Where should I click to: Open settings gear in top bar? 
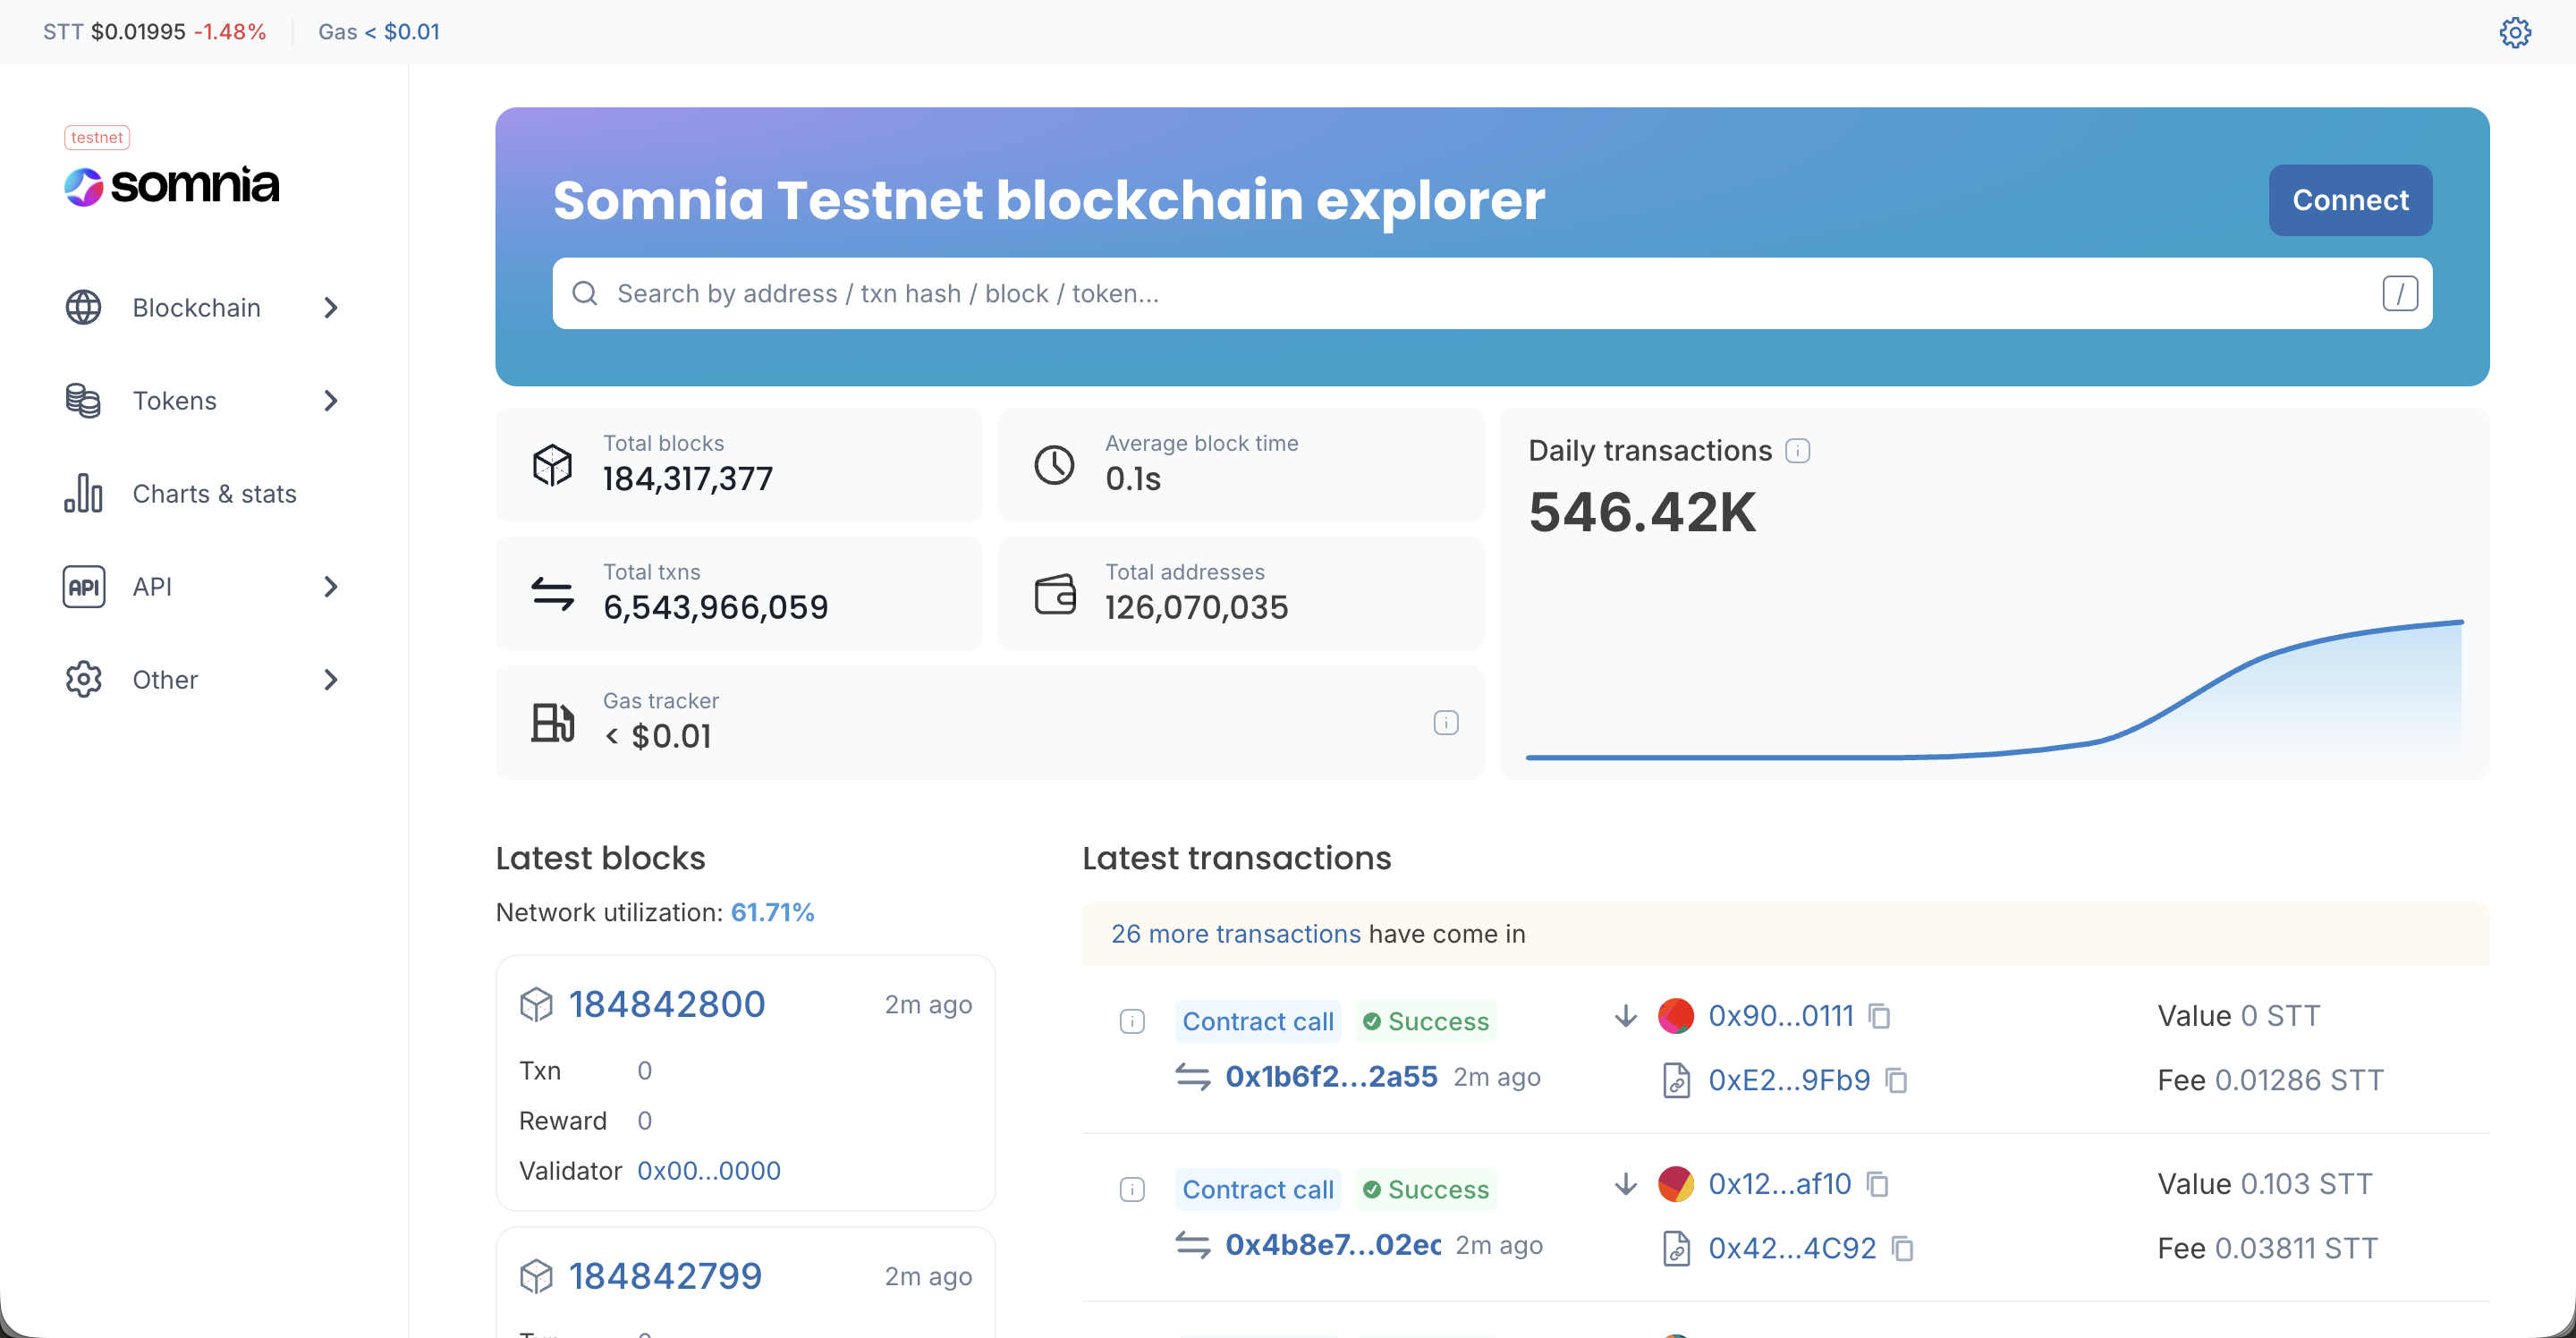tap(2514, 32)
